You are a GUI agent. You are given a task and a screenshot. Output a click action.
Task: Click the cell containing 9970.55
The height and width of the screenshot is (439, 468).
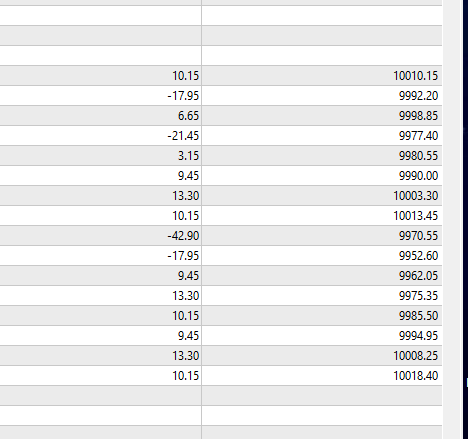[322, 236]
